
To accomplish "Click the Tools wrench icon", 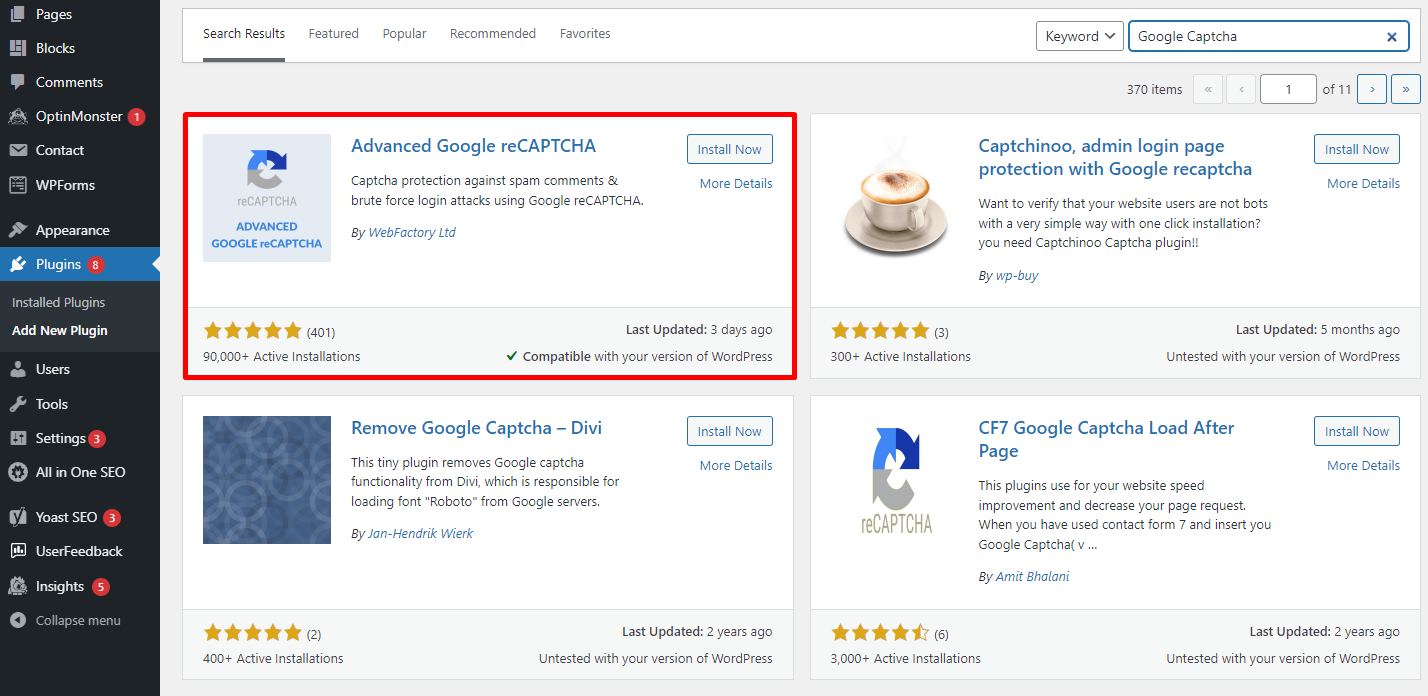I will 17,404.
